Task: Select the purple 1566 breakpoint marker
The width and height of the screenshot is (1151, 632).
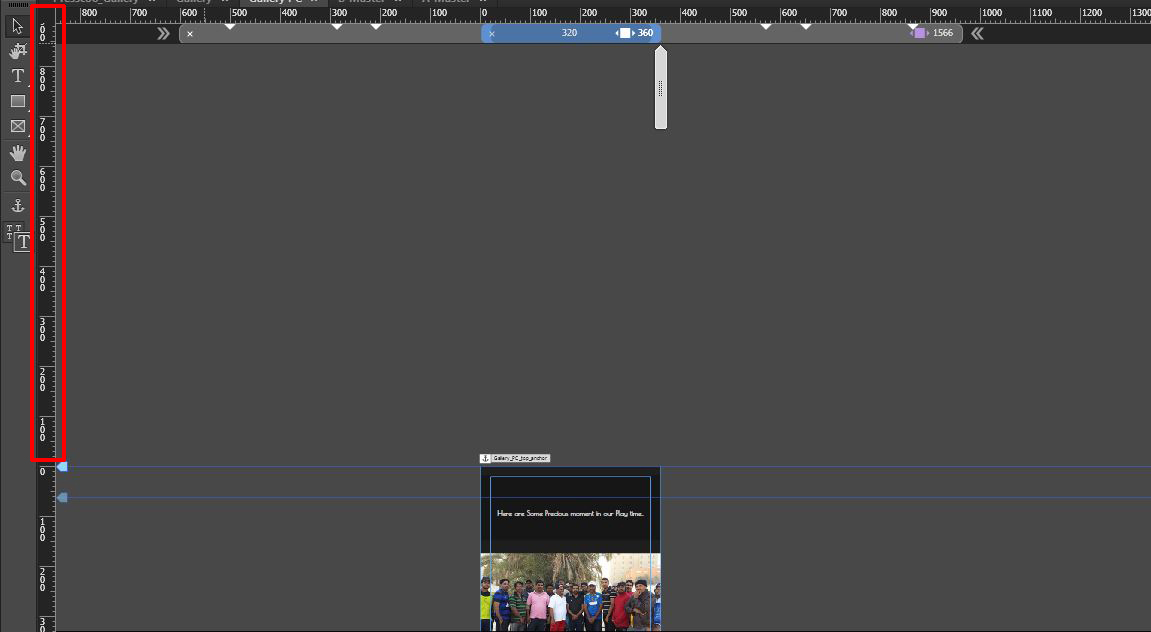Action: tap(919, 33)
